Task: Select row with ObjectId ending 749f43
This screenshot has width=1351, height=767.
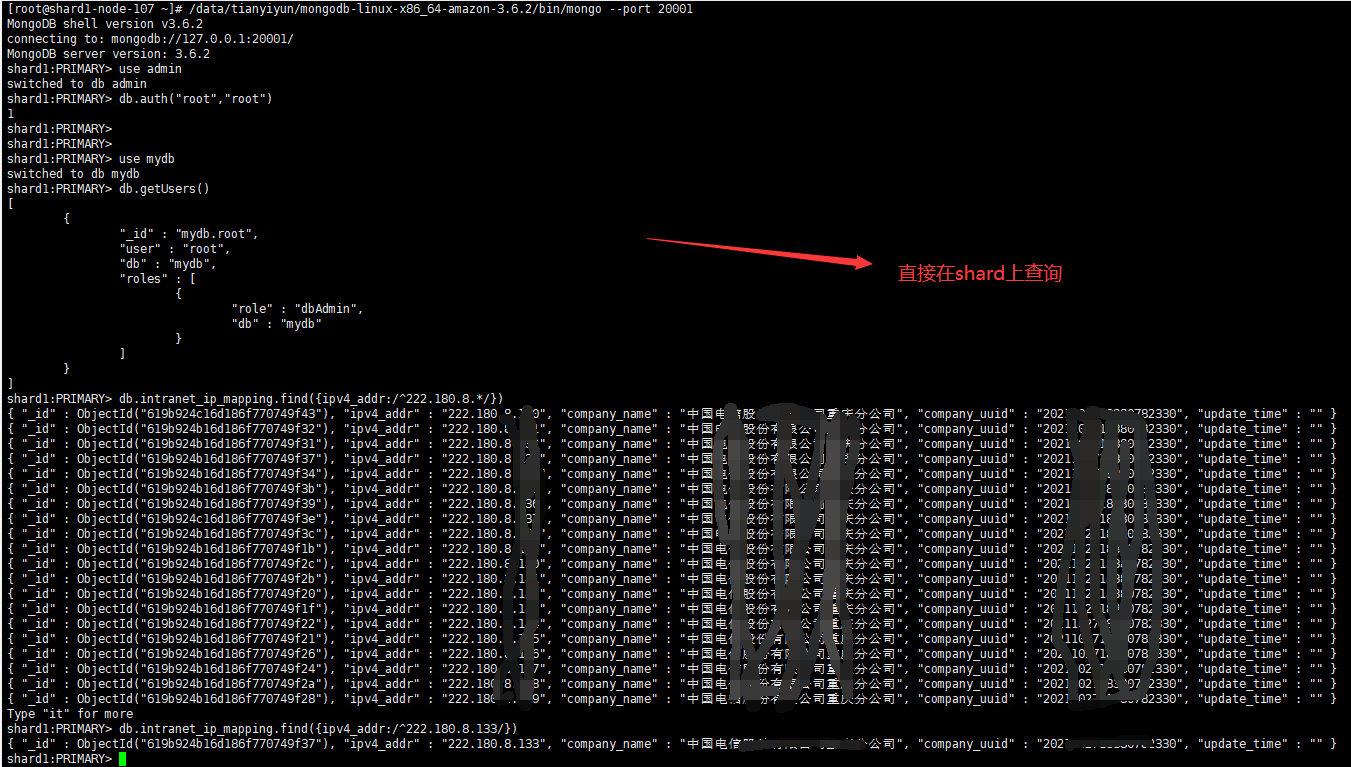Action: (x=671, y=414)
